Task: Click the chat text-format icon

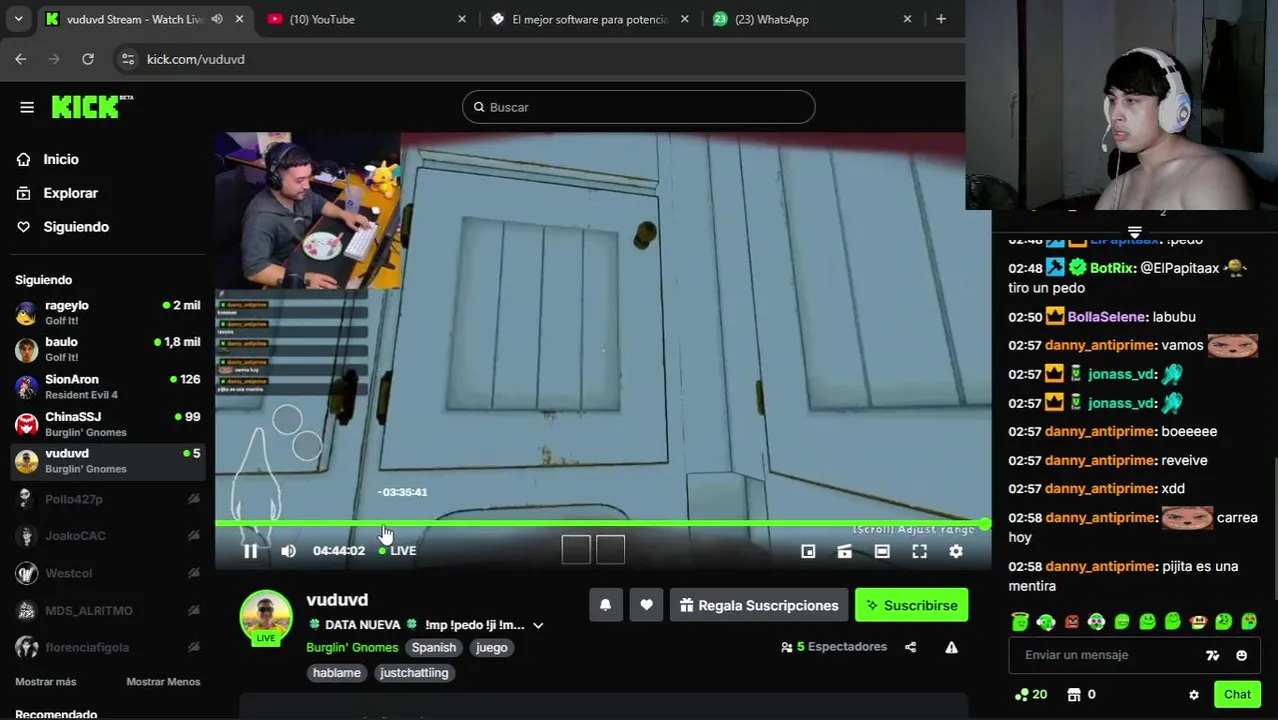Action: (x=1213, y=656)
